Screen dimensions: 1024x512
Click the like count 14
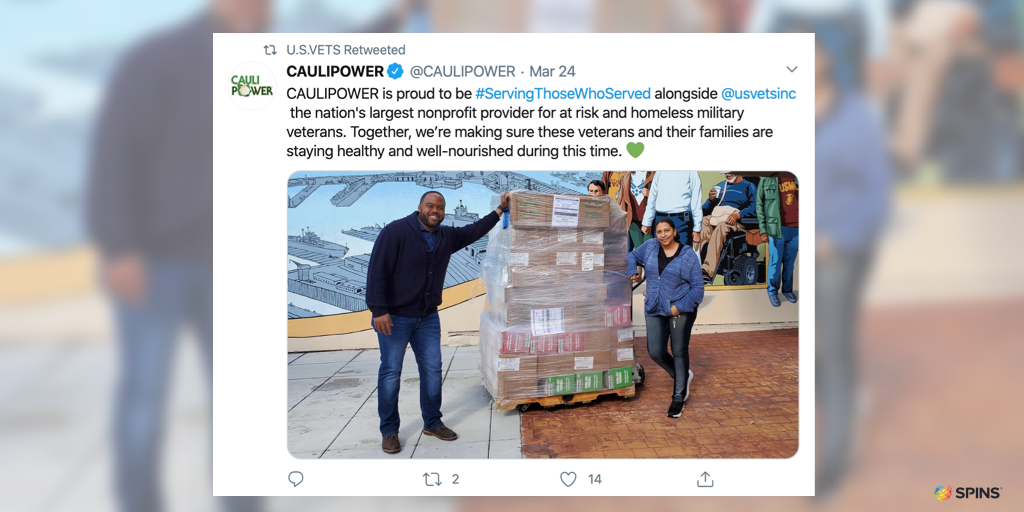point(594,479)
